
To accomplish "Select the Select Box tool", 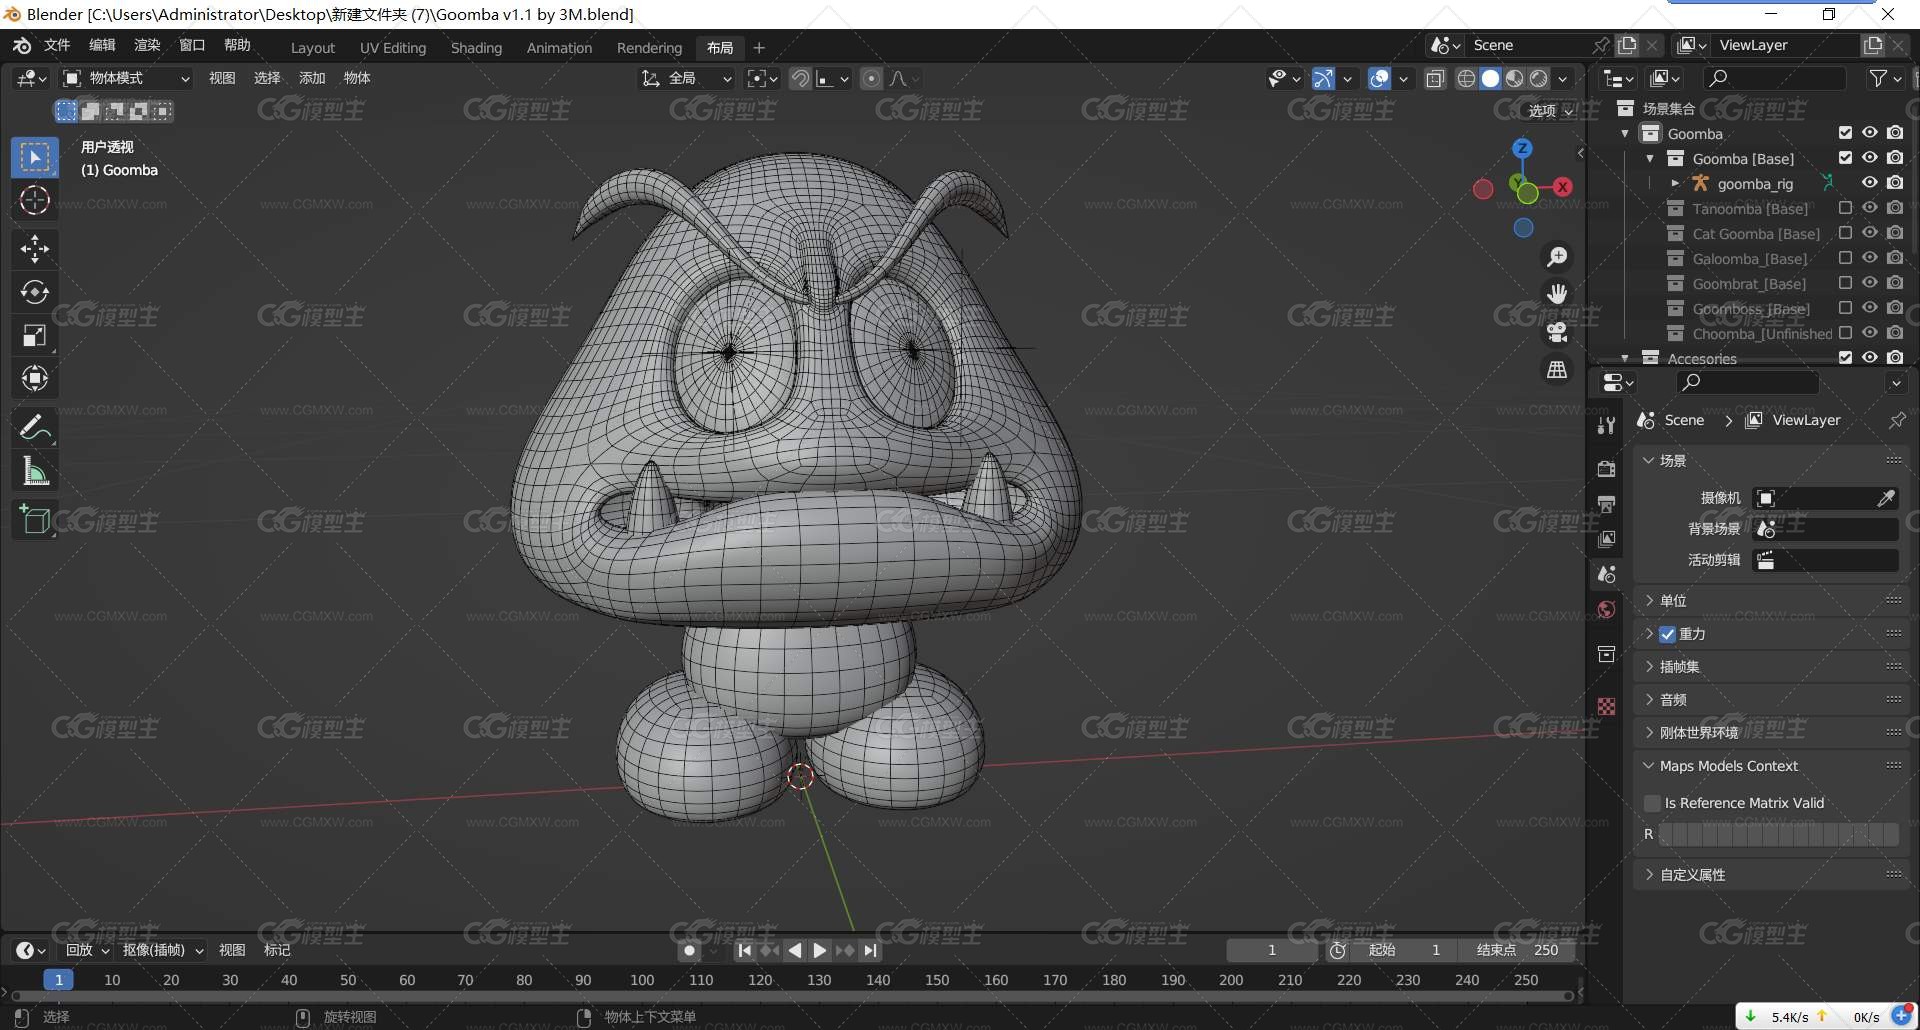I will tap(35, 157).
